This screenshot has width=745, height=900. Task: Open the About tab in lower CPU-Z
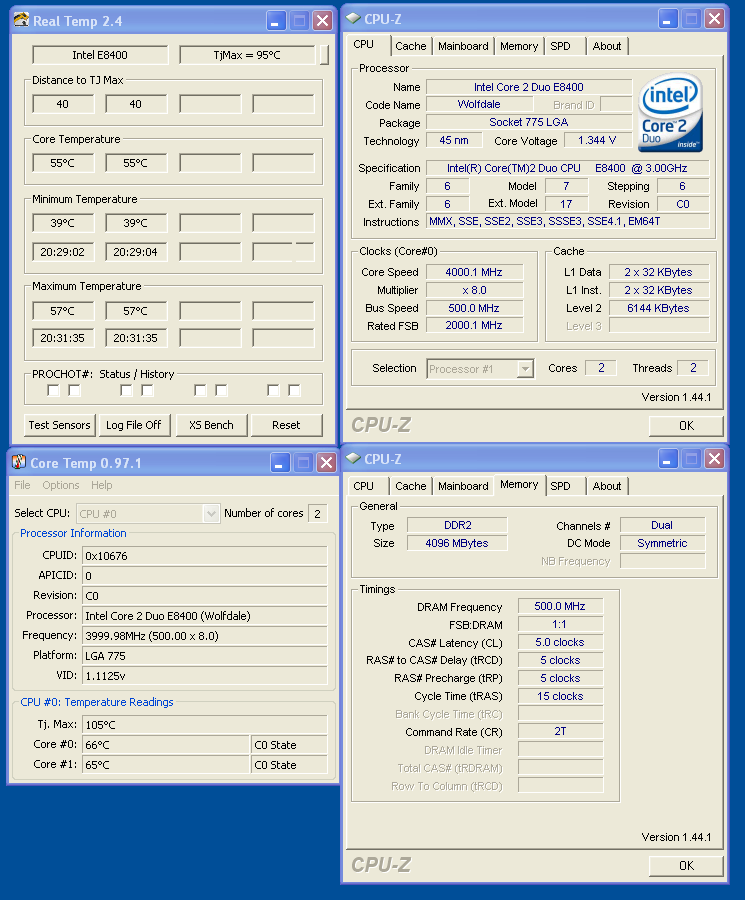(607, 486)
